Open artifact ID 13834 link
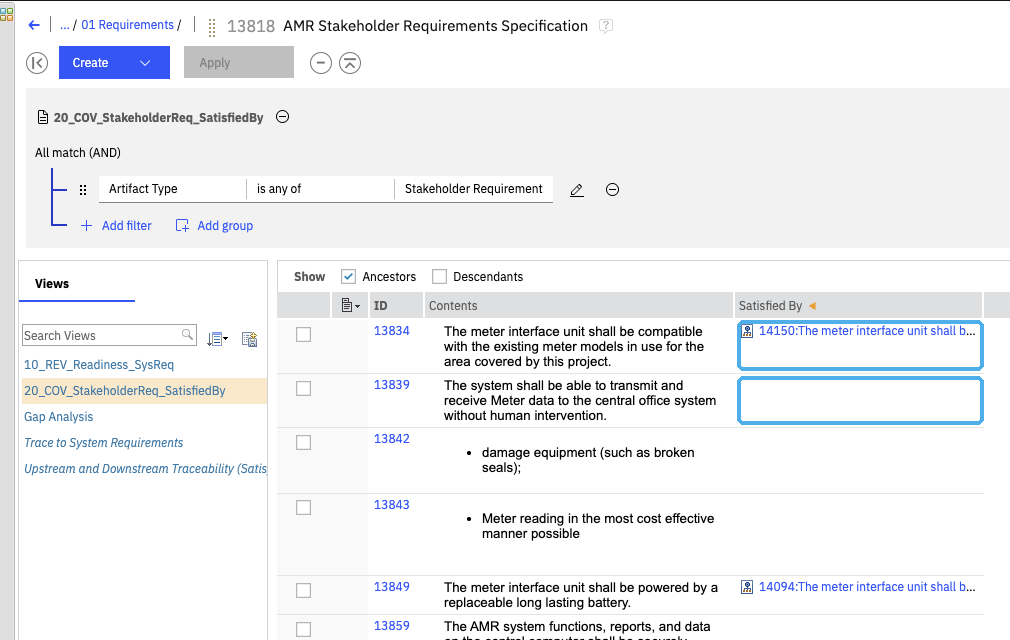The height and width of the screenshot is (640, 1010). pyautogui.click(x=392, y=331)
